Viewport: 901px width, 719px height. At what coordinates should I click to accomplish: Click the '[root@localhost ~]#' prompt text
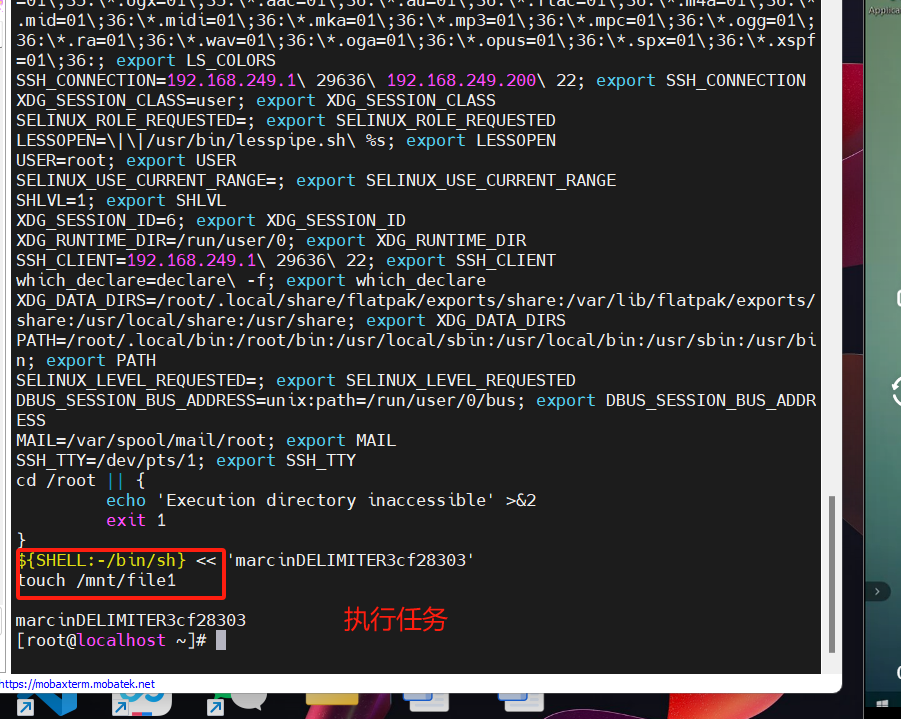tap(111, 640)
